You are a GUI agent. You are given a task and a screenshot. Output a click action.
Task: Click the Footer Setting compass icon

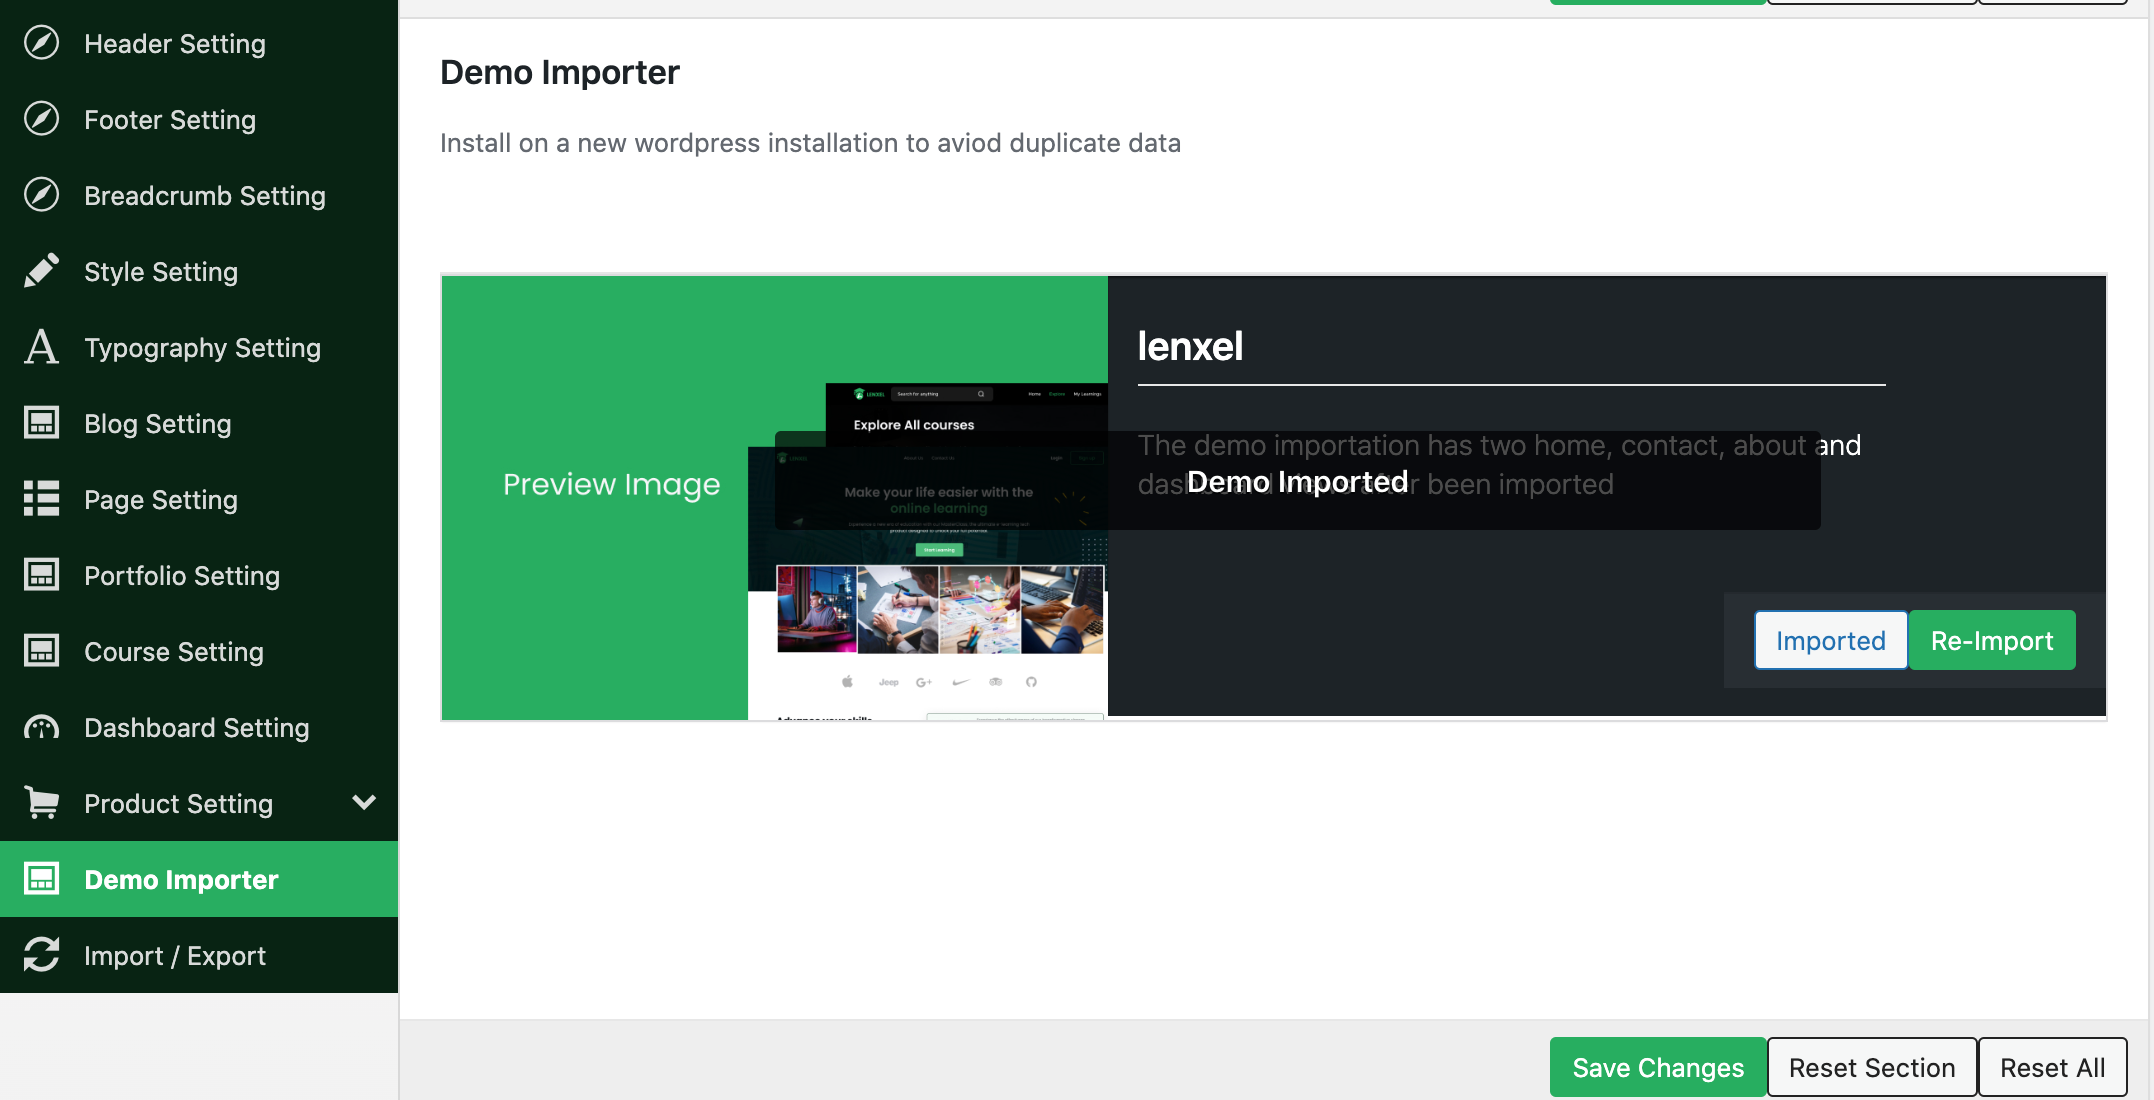click(x=41, y=119)
